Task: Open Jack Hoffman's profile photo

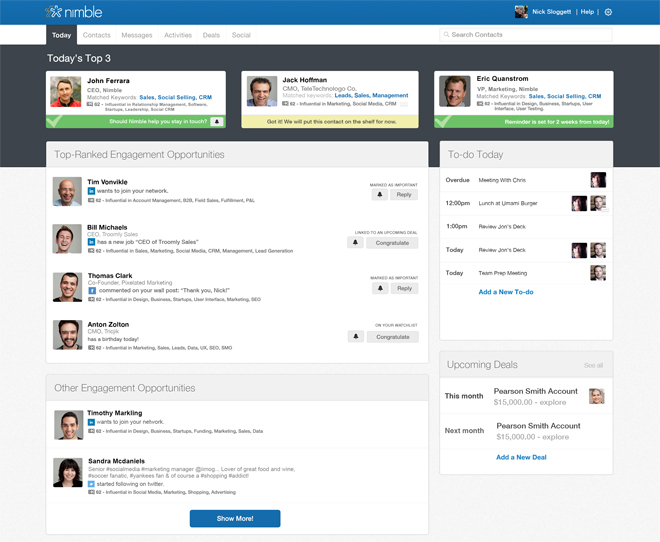Action: [x=262, y=91]
